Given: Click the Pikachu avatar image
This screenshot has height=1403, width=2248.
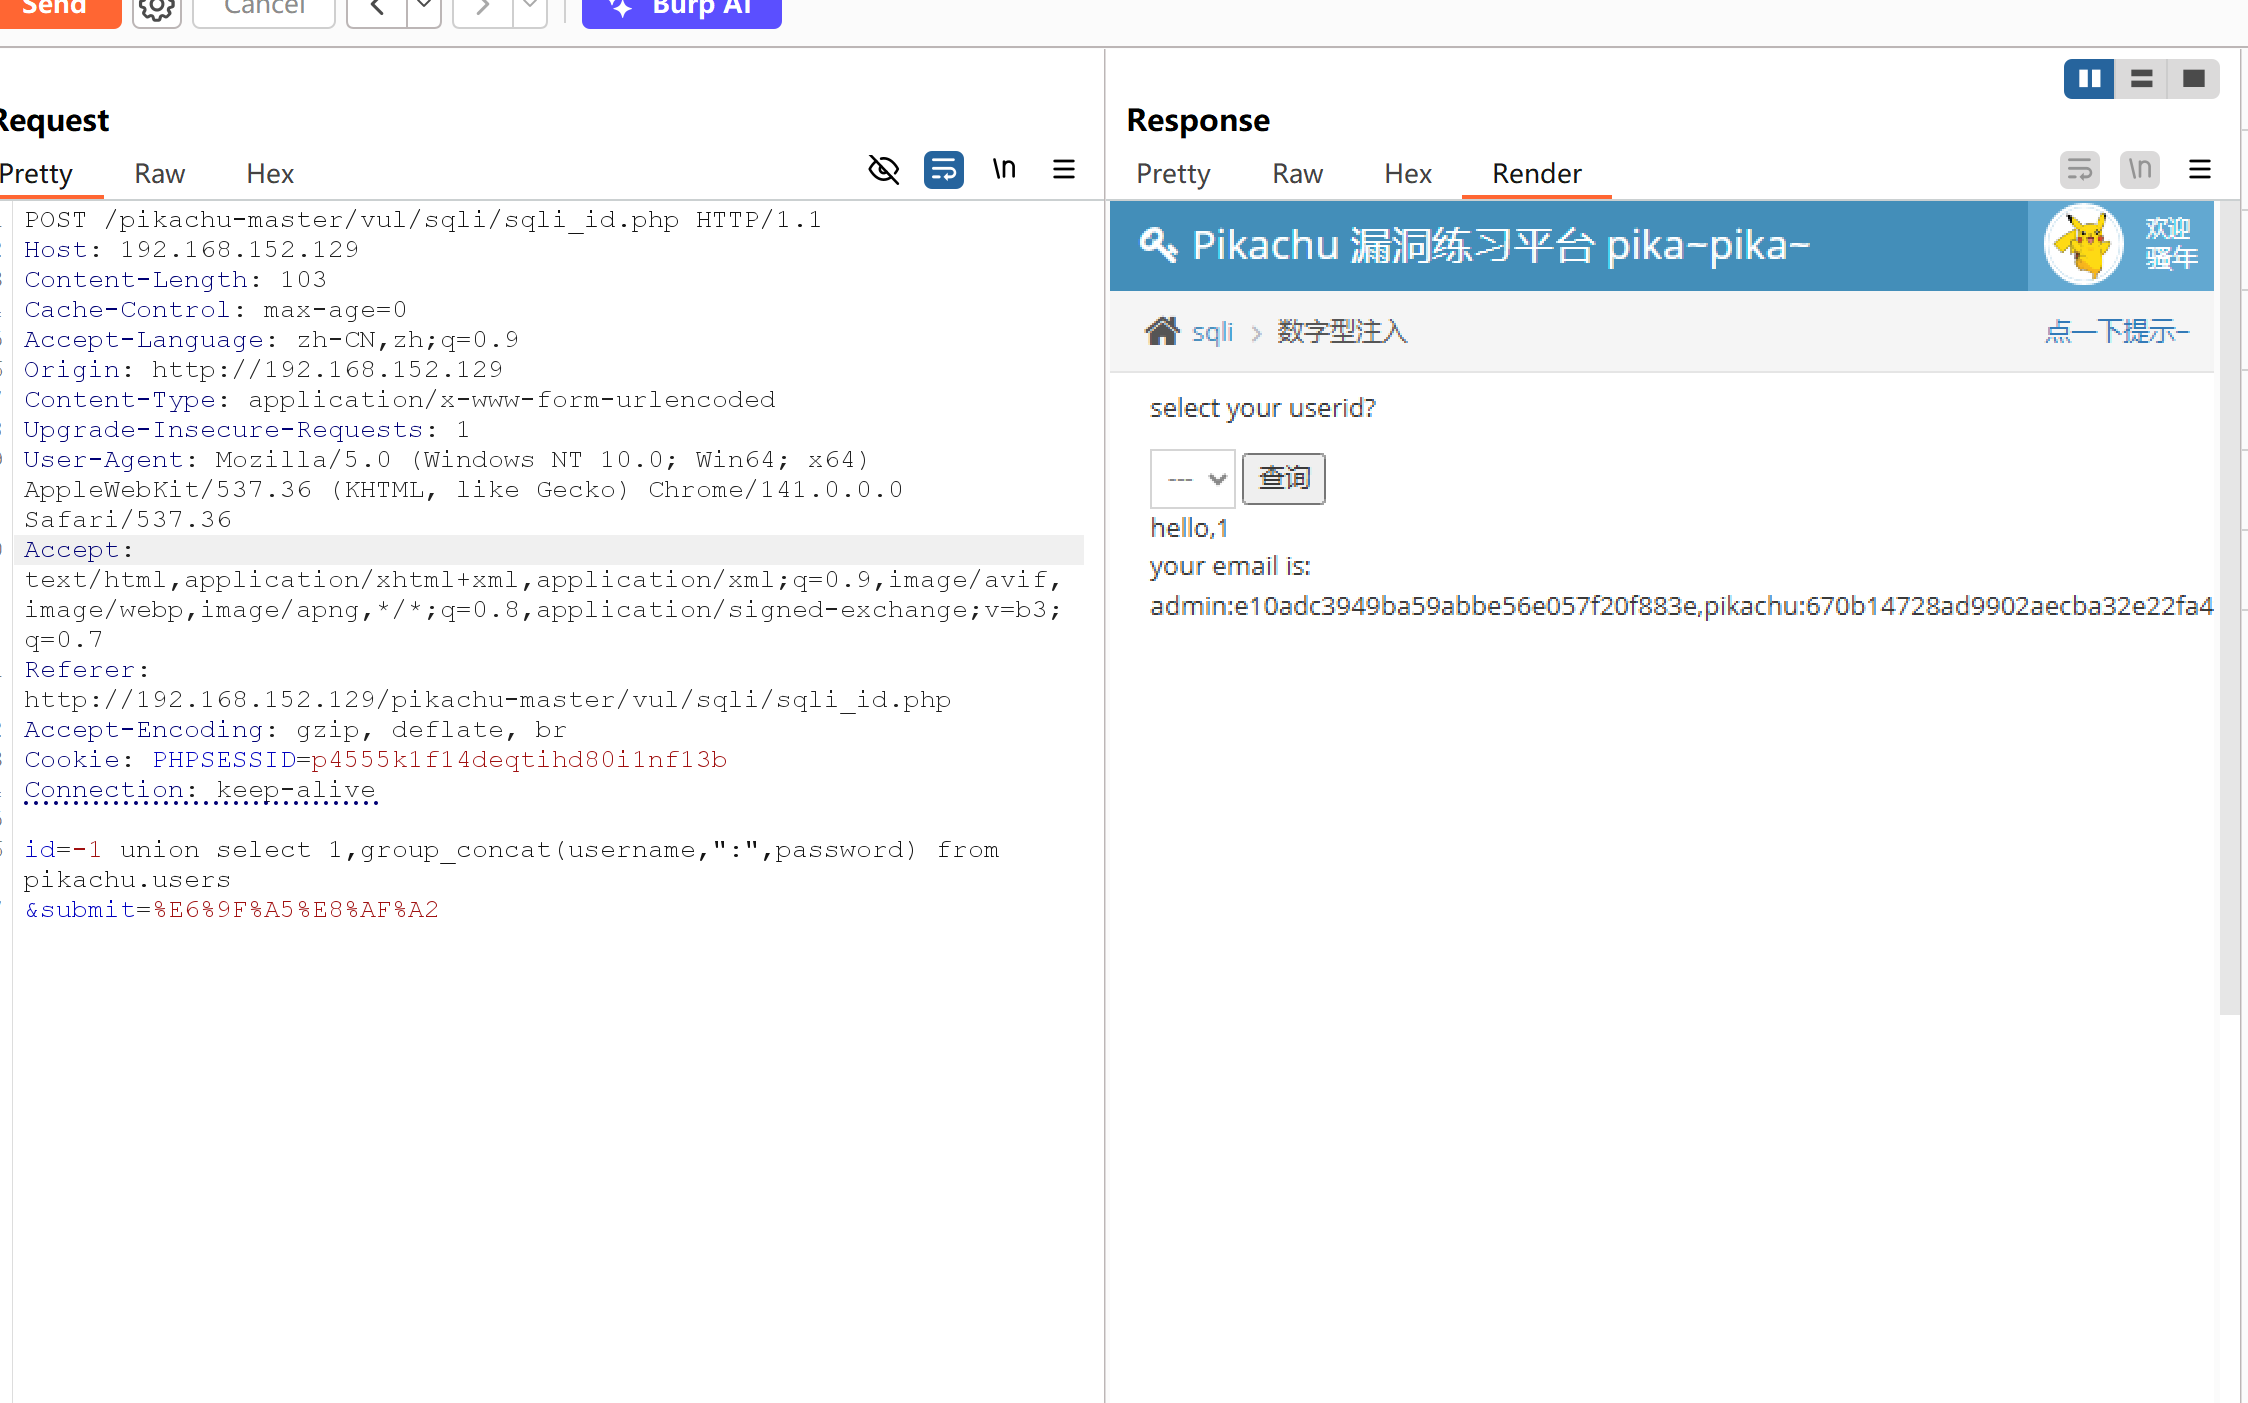Looking at the screenshot, I should [2083, 246].
